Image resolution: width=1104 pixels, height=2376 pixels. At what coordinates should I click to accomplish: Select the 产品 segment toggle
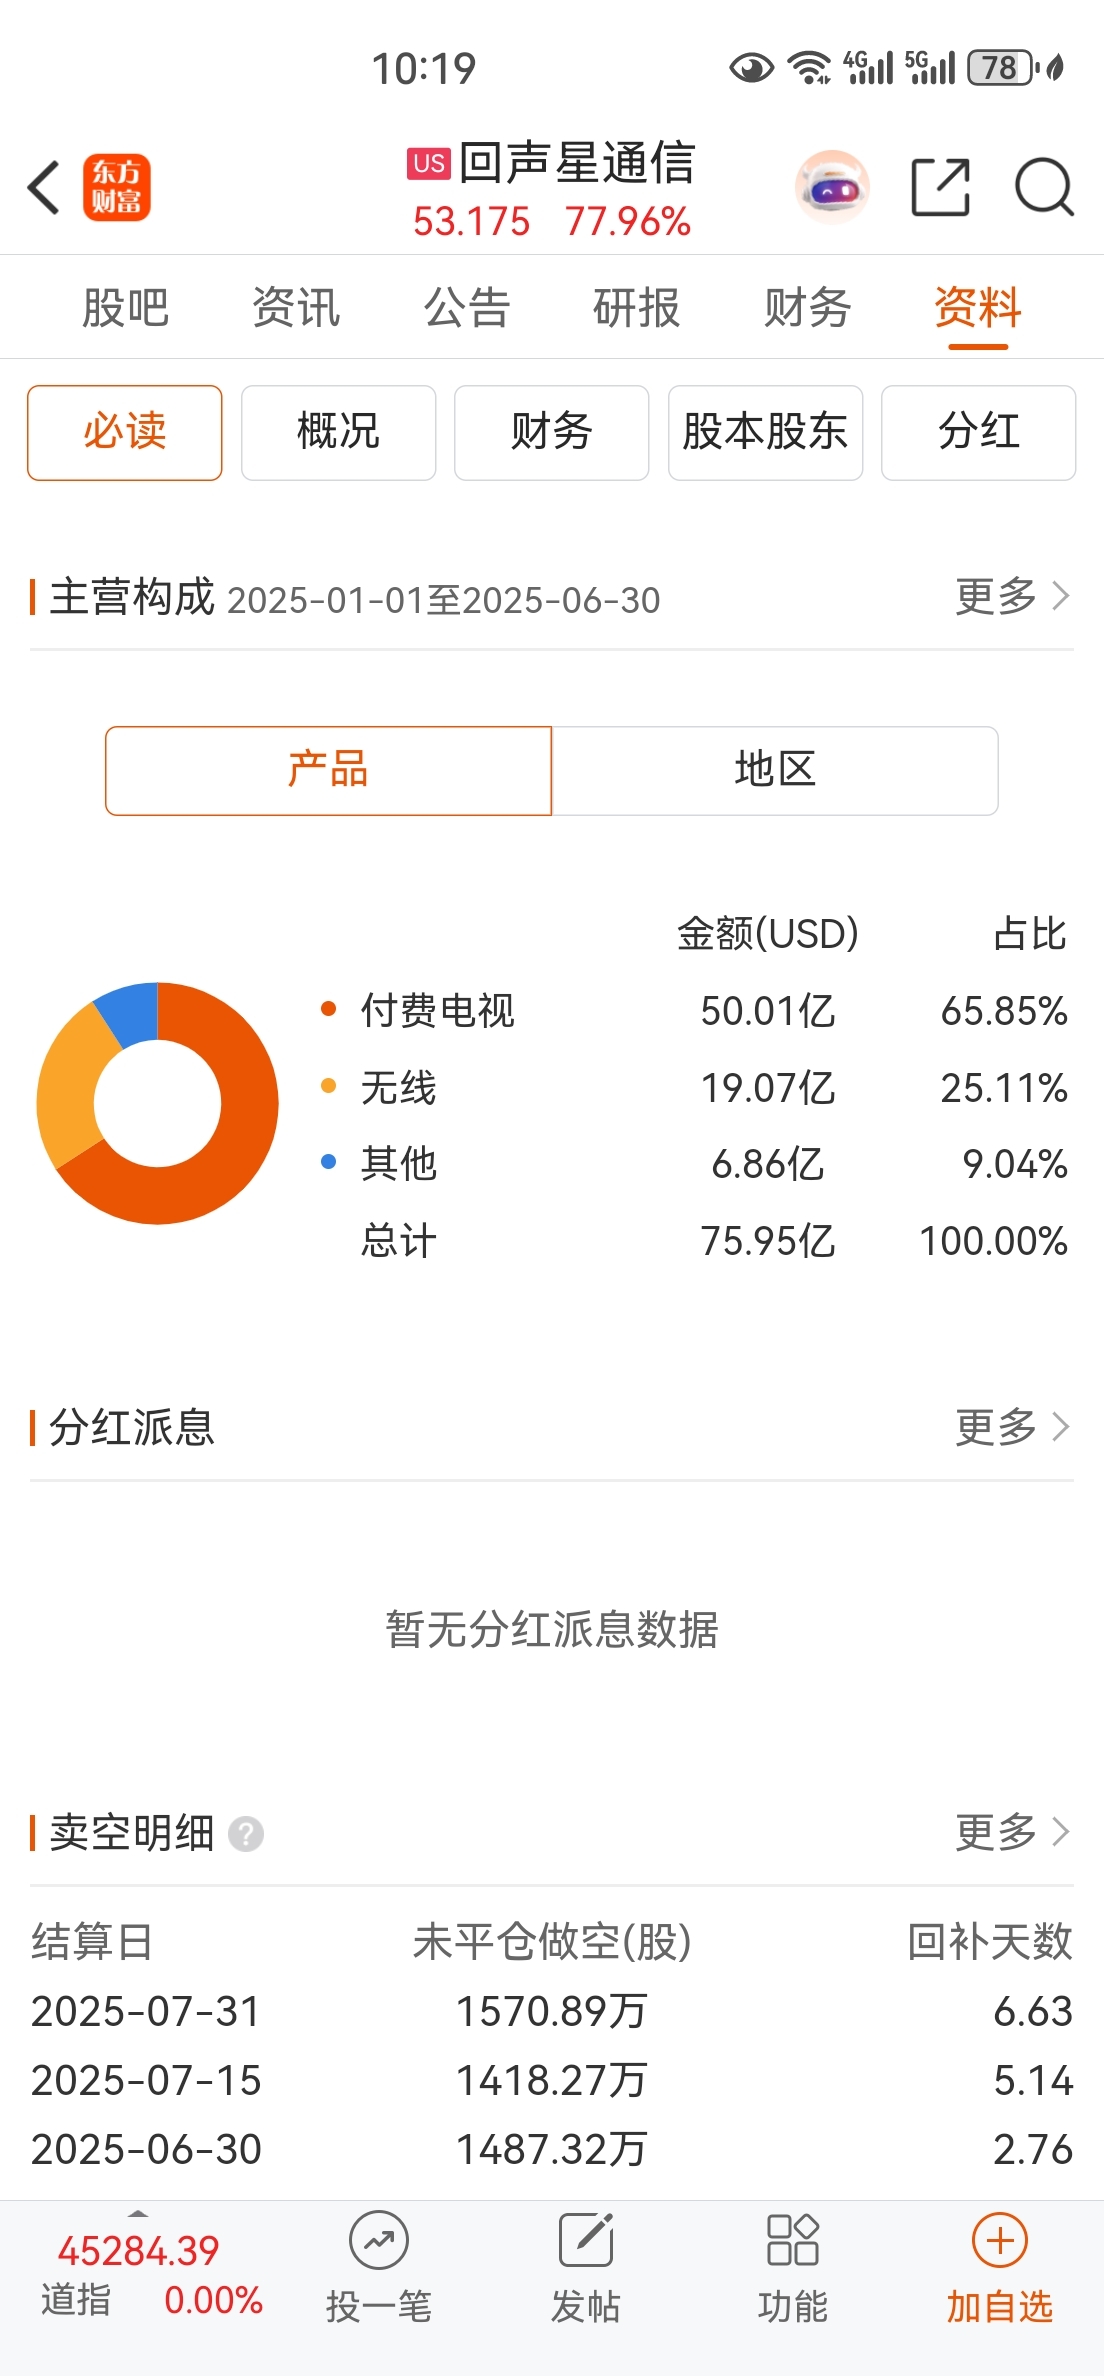coord(328,771)
